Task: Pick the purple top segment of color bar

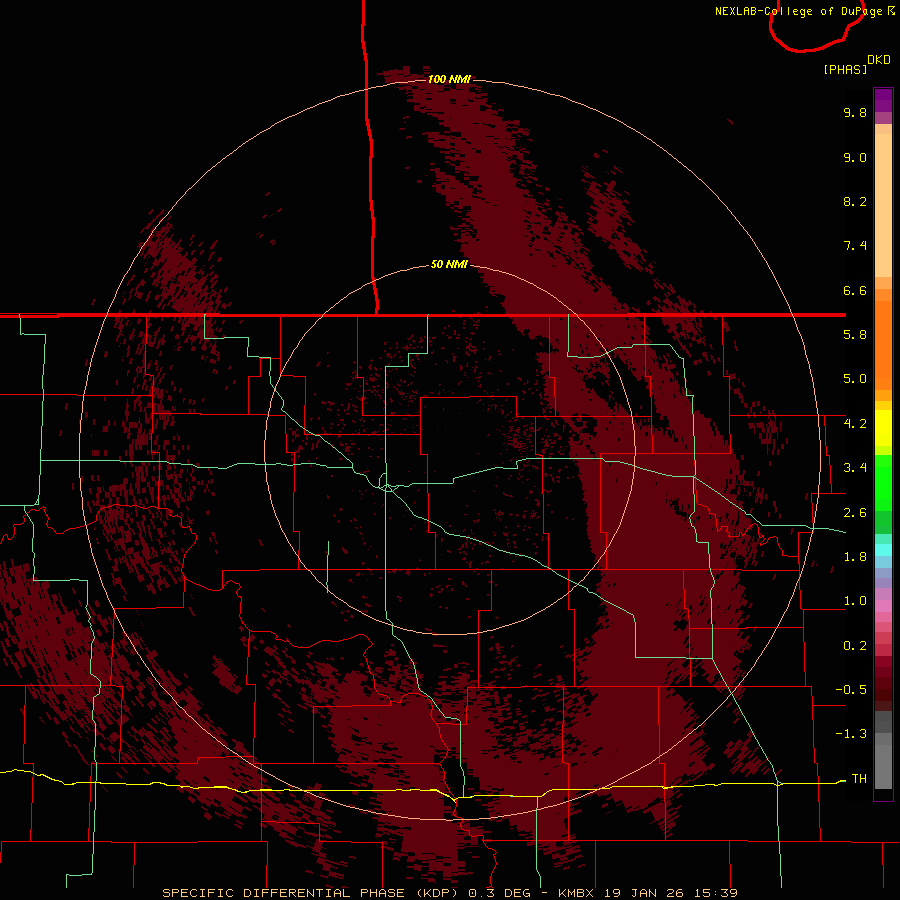Action: [883, 100]
